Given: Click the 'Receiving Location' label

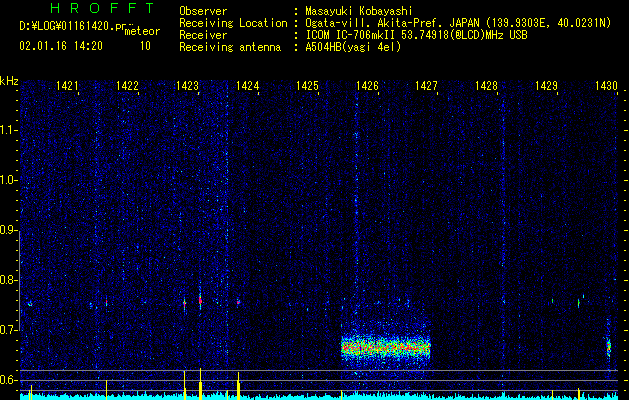Looking at the screenshot, I should [x=233, y=23].
